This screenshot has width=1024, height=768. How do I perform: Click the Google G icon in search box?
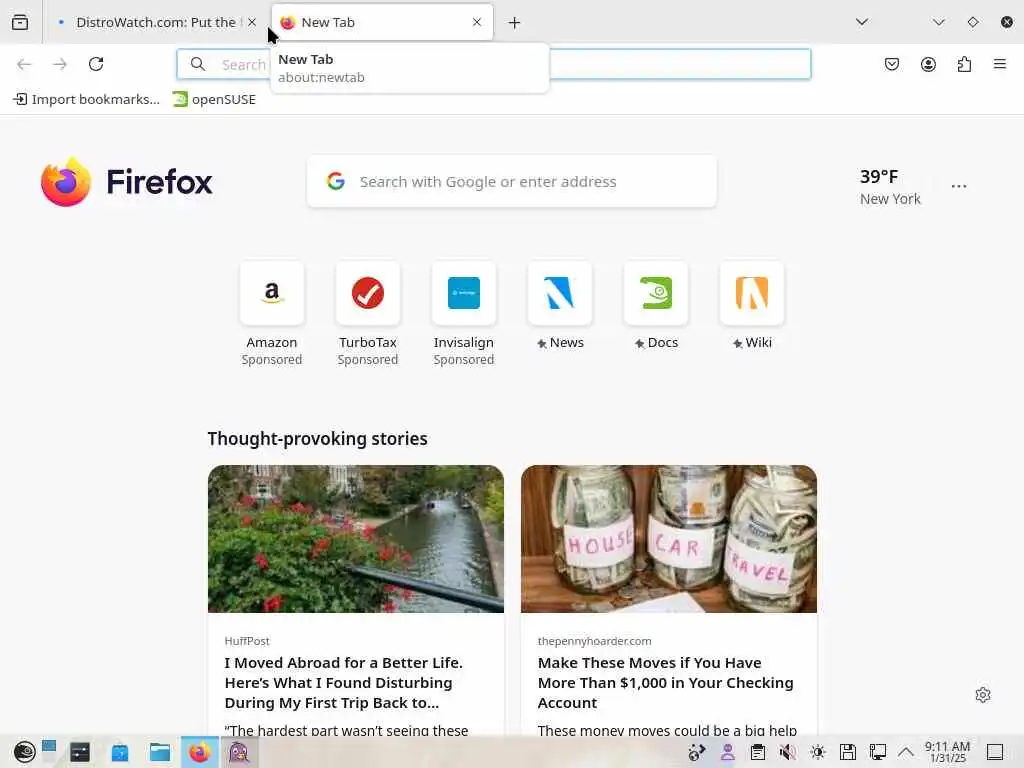pyautogui.click(x=336, y=182)
